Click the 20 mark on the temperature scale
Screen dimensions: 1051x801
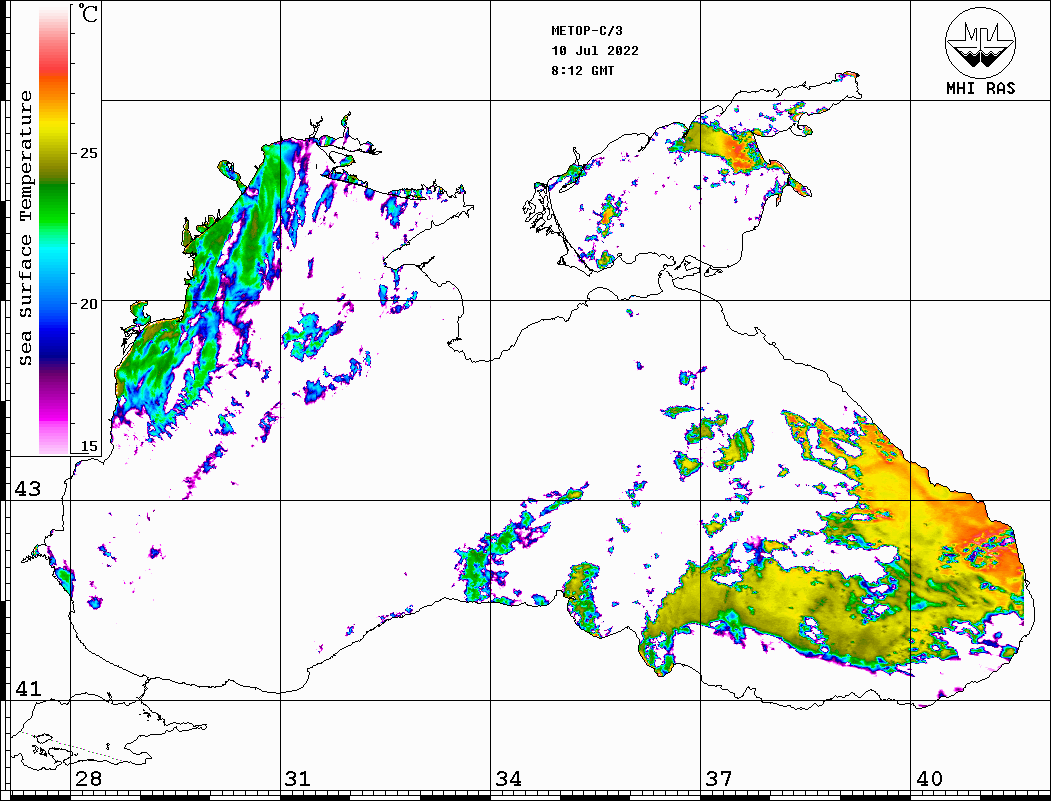pyautogui.click(x=88, y=304)
